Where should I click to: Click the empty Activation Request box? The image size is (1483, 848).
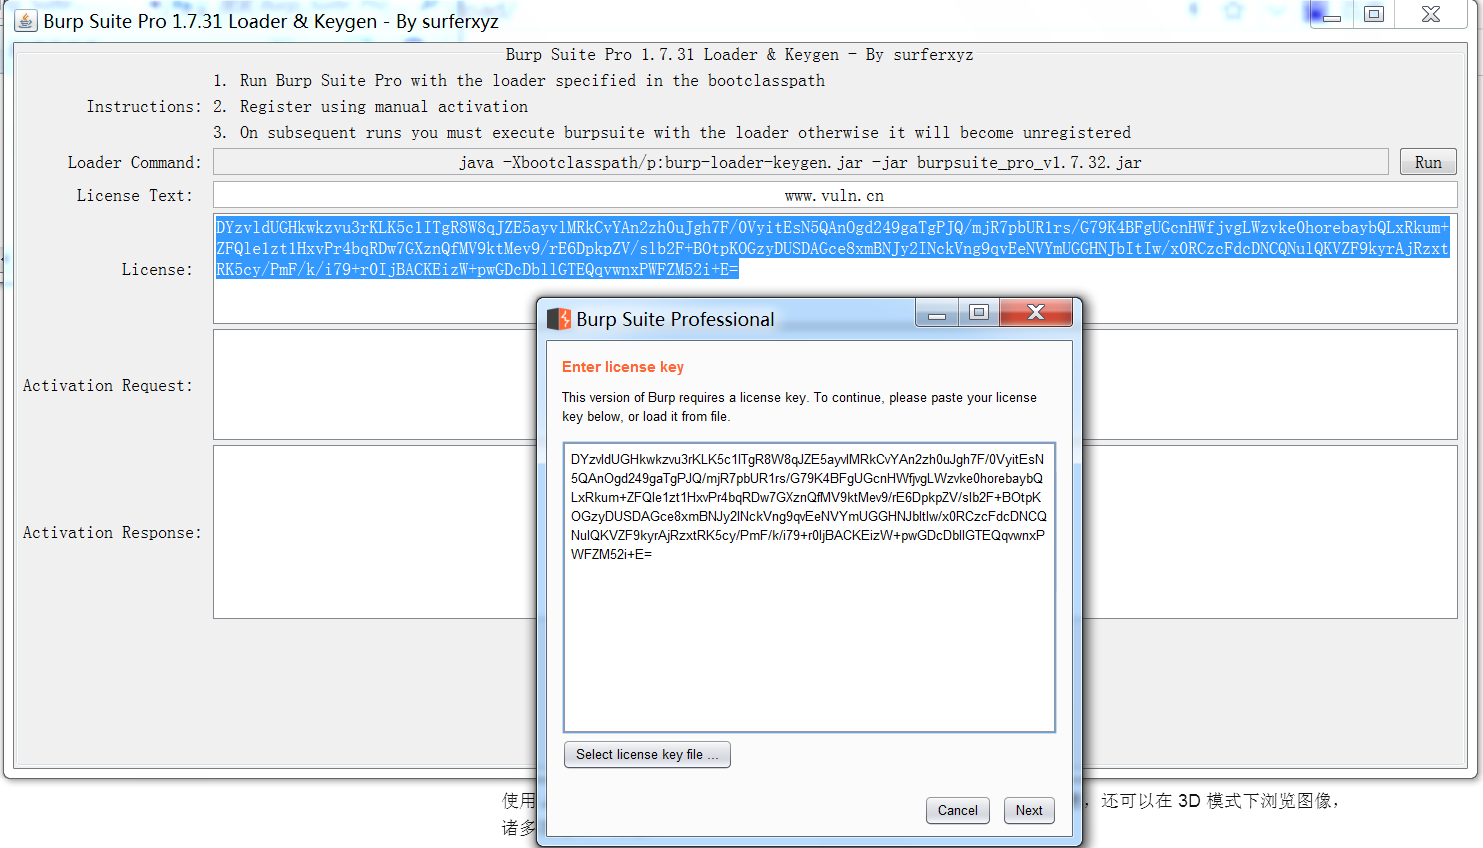[370, 385]
